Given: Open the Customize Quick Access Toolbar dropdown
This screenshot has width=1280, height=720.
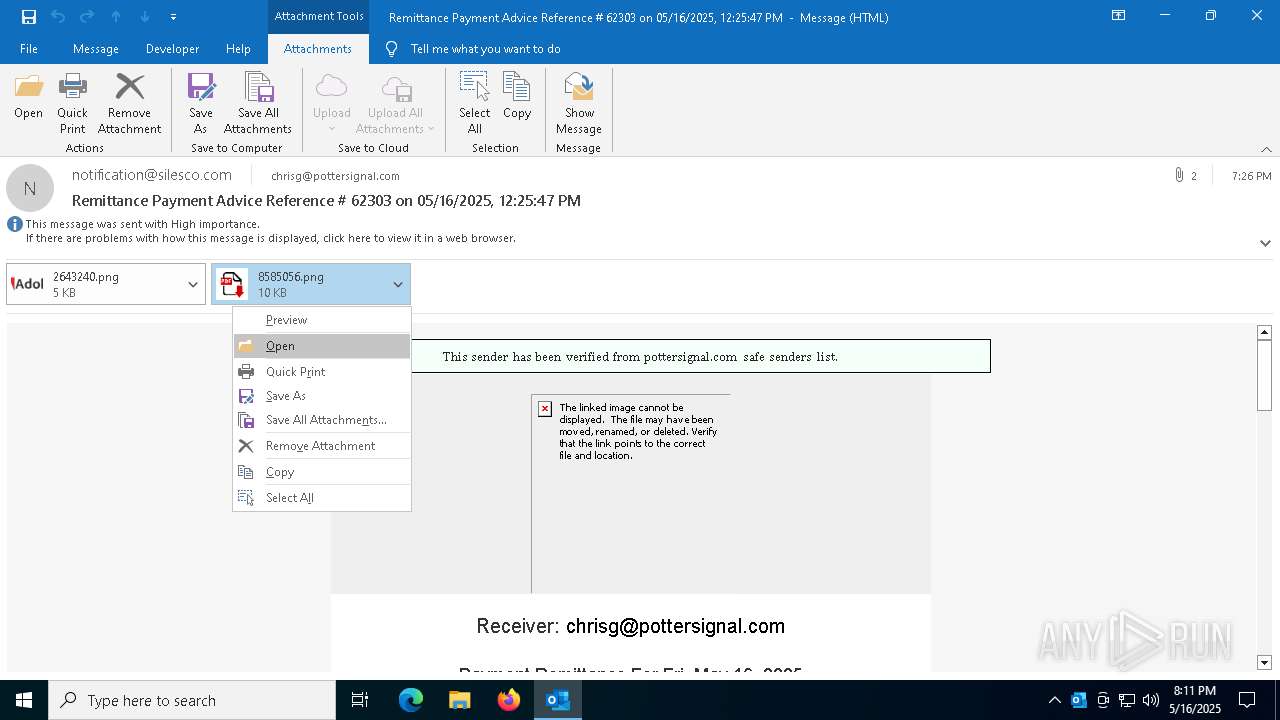Looking at the screenshot, I should point(173,16).
